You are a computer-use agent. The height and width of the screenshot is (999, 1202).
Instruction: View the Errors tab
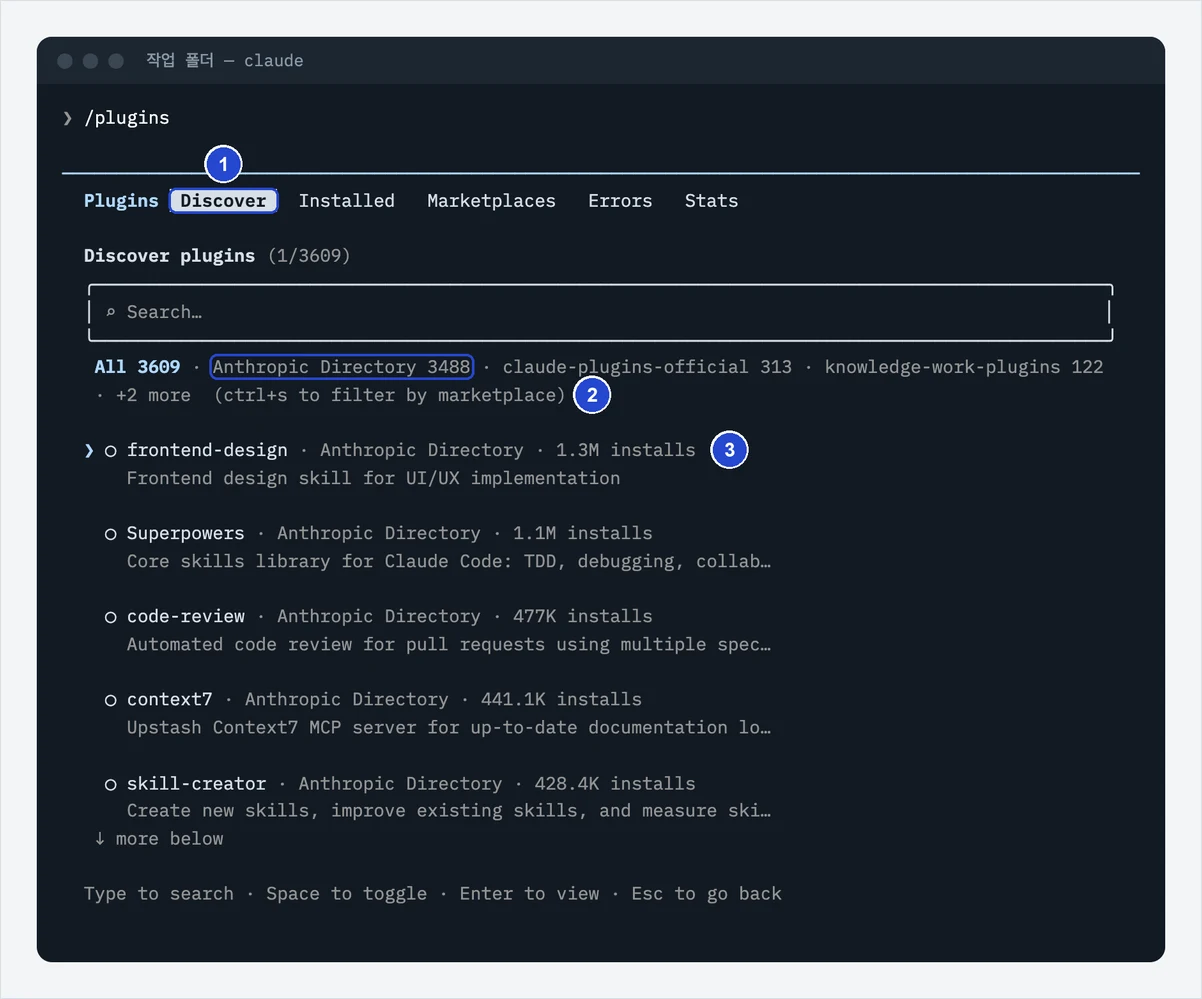coord(620,201)
